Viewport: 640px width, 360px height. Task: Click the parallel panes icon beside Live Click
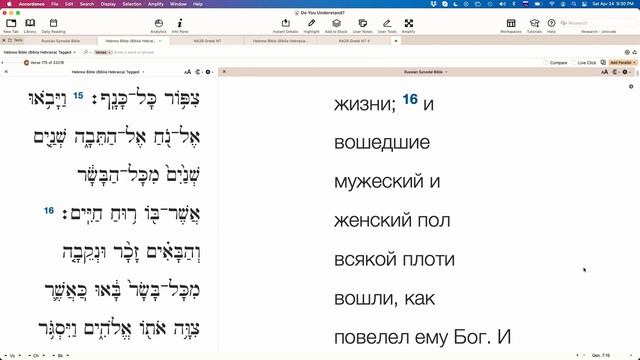[603, 62]
